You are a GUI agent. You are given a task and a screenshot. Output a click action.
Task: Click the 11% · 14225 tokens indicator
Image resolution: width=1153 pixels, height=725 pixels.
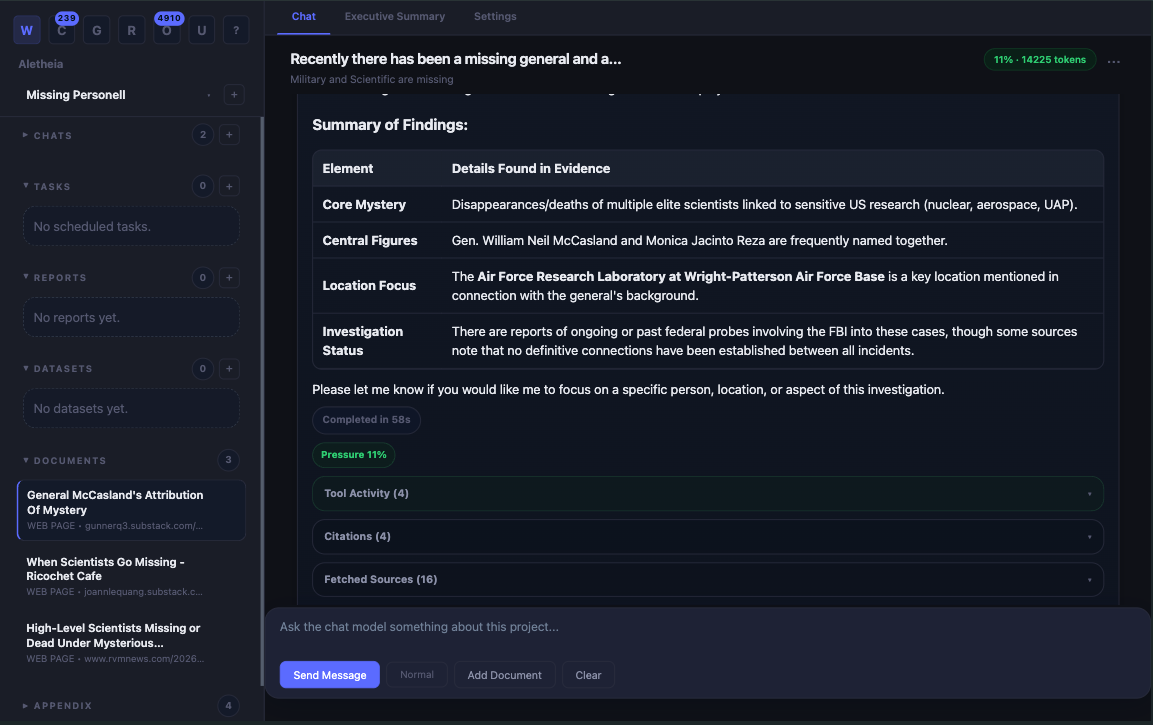point(1039,60)
